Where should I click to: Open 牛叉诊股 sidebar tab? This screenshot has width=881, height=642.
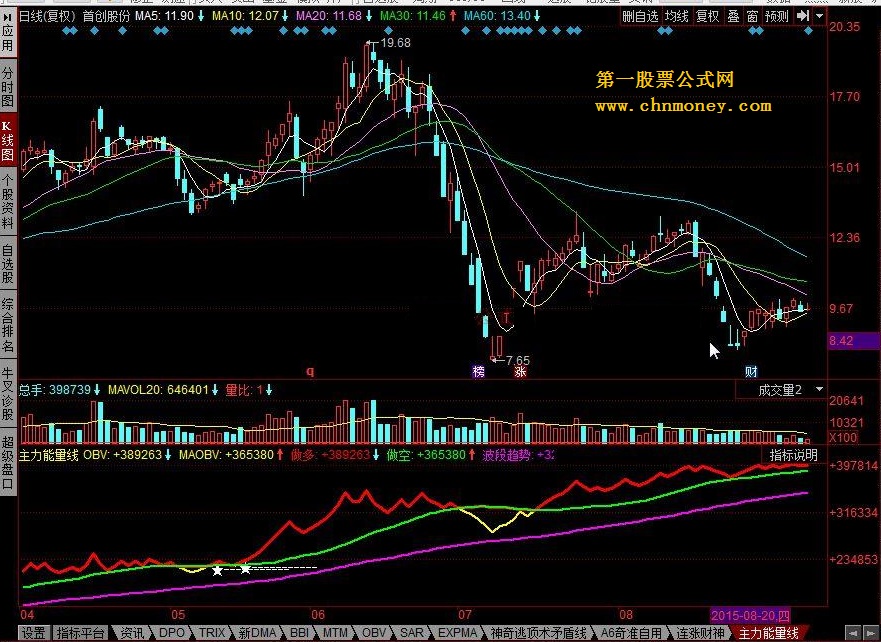8,394
